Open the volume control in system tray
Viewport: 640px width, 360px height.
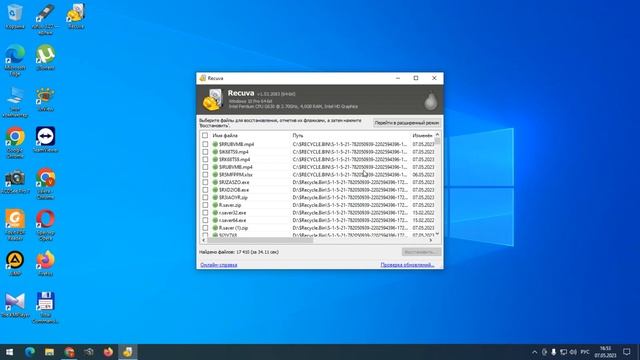[x=573, y=352]
